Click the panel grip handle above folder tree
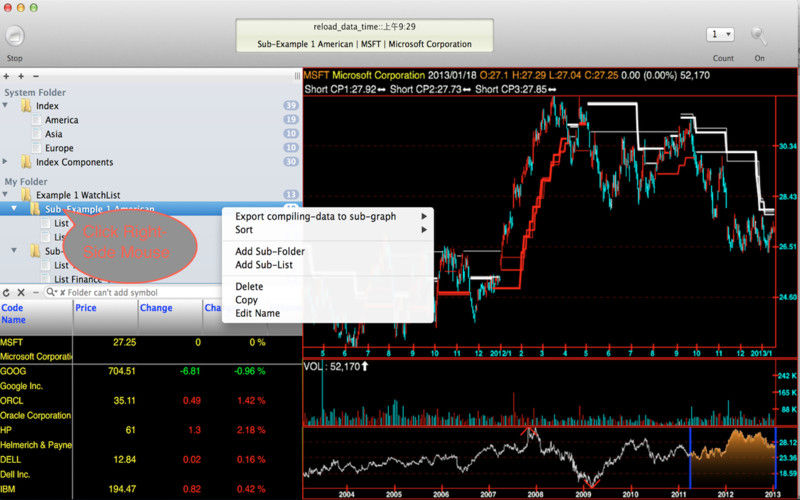Viewport: 800px width, 500px height. click(297, 76)
